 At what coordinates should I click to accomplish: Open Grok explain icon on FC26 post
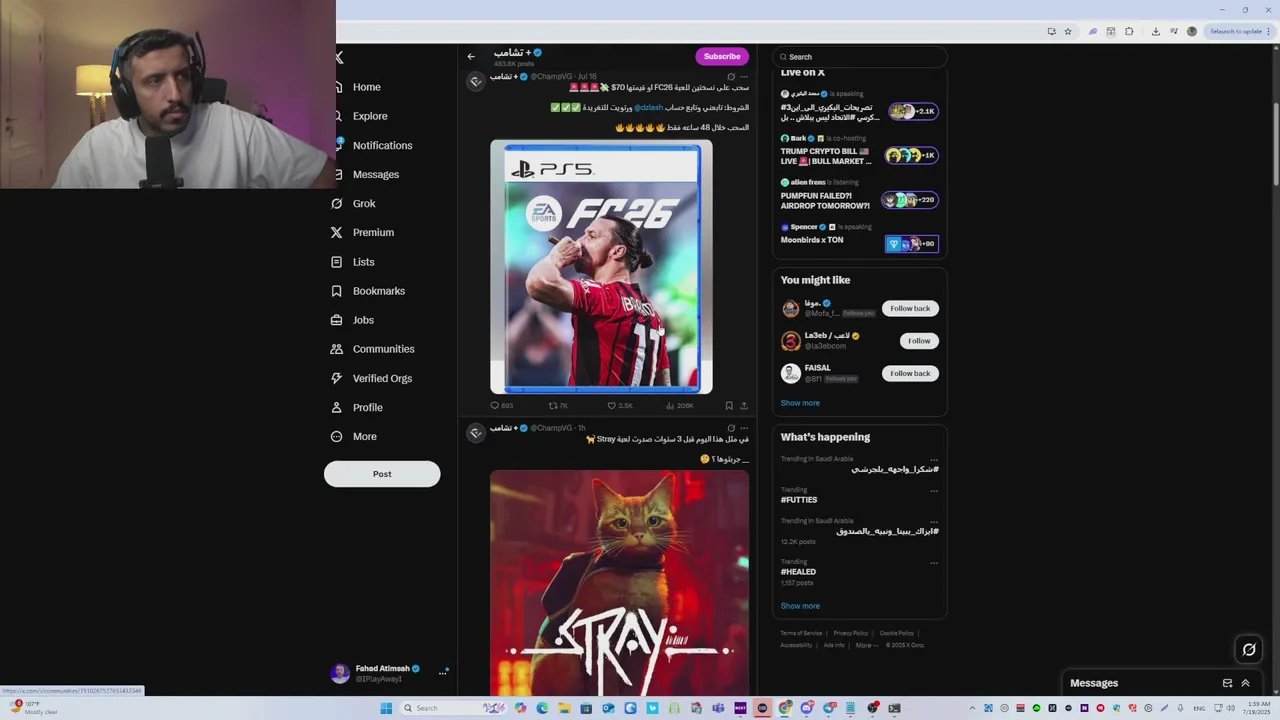(x=731, y=76)
